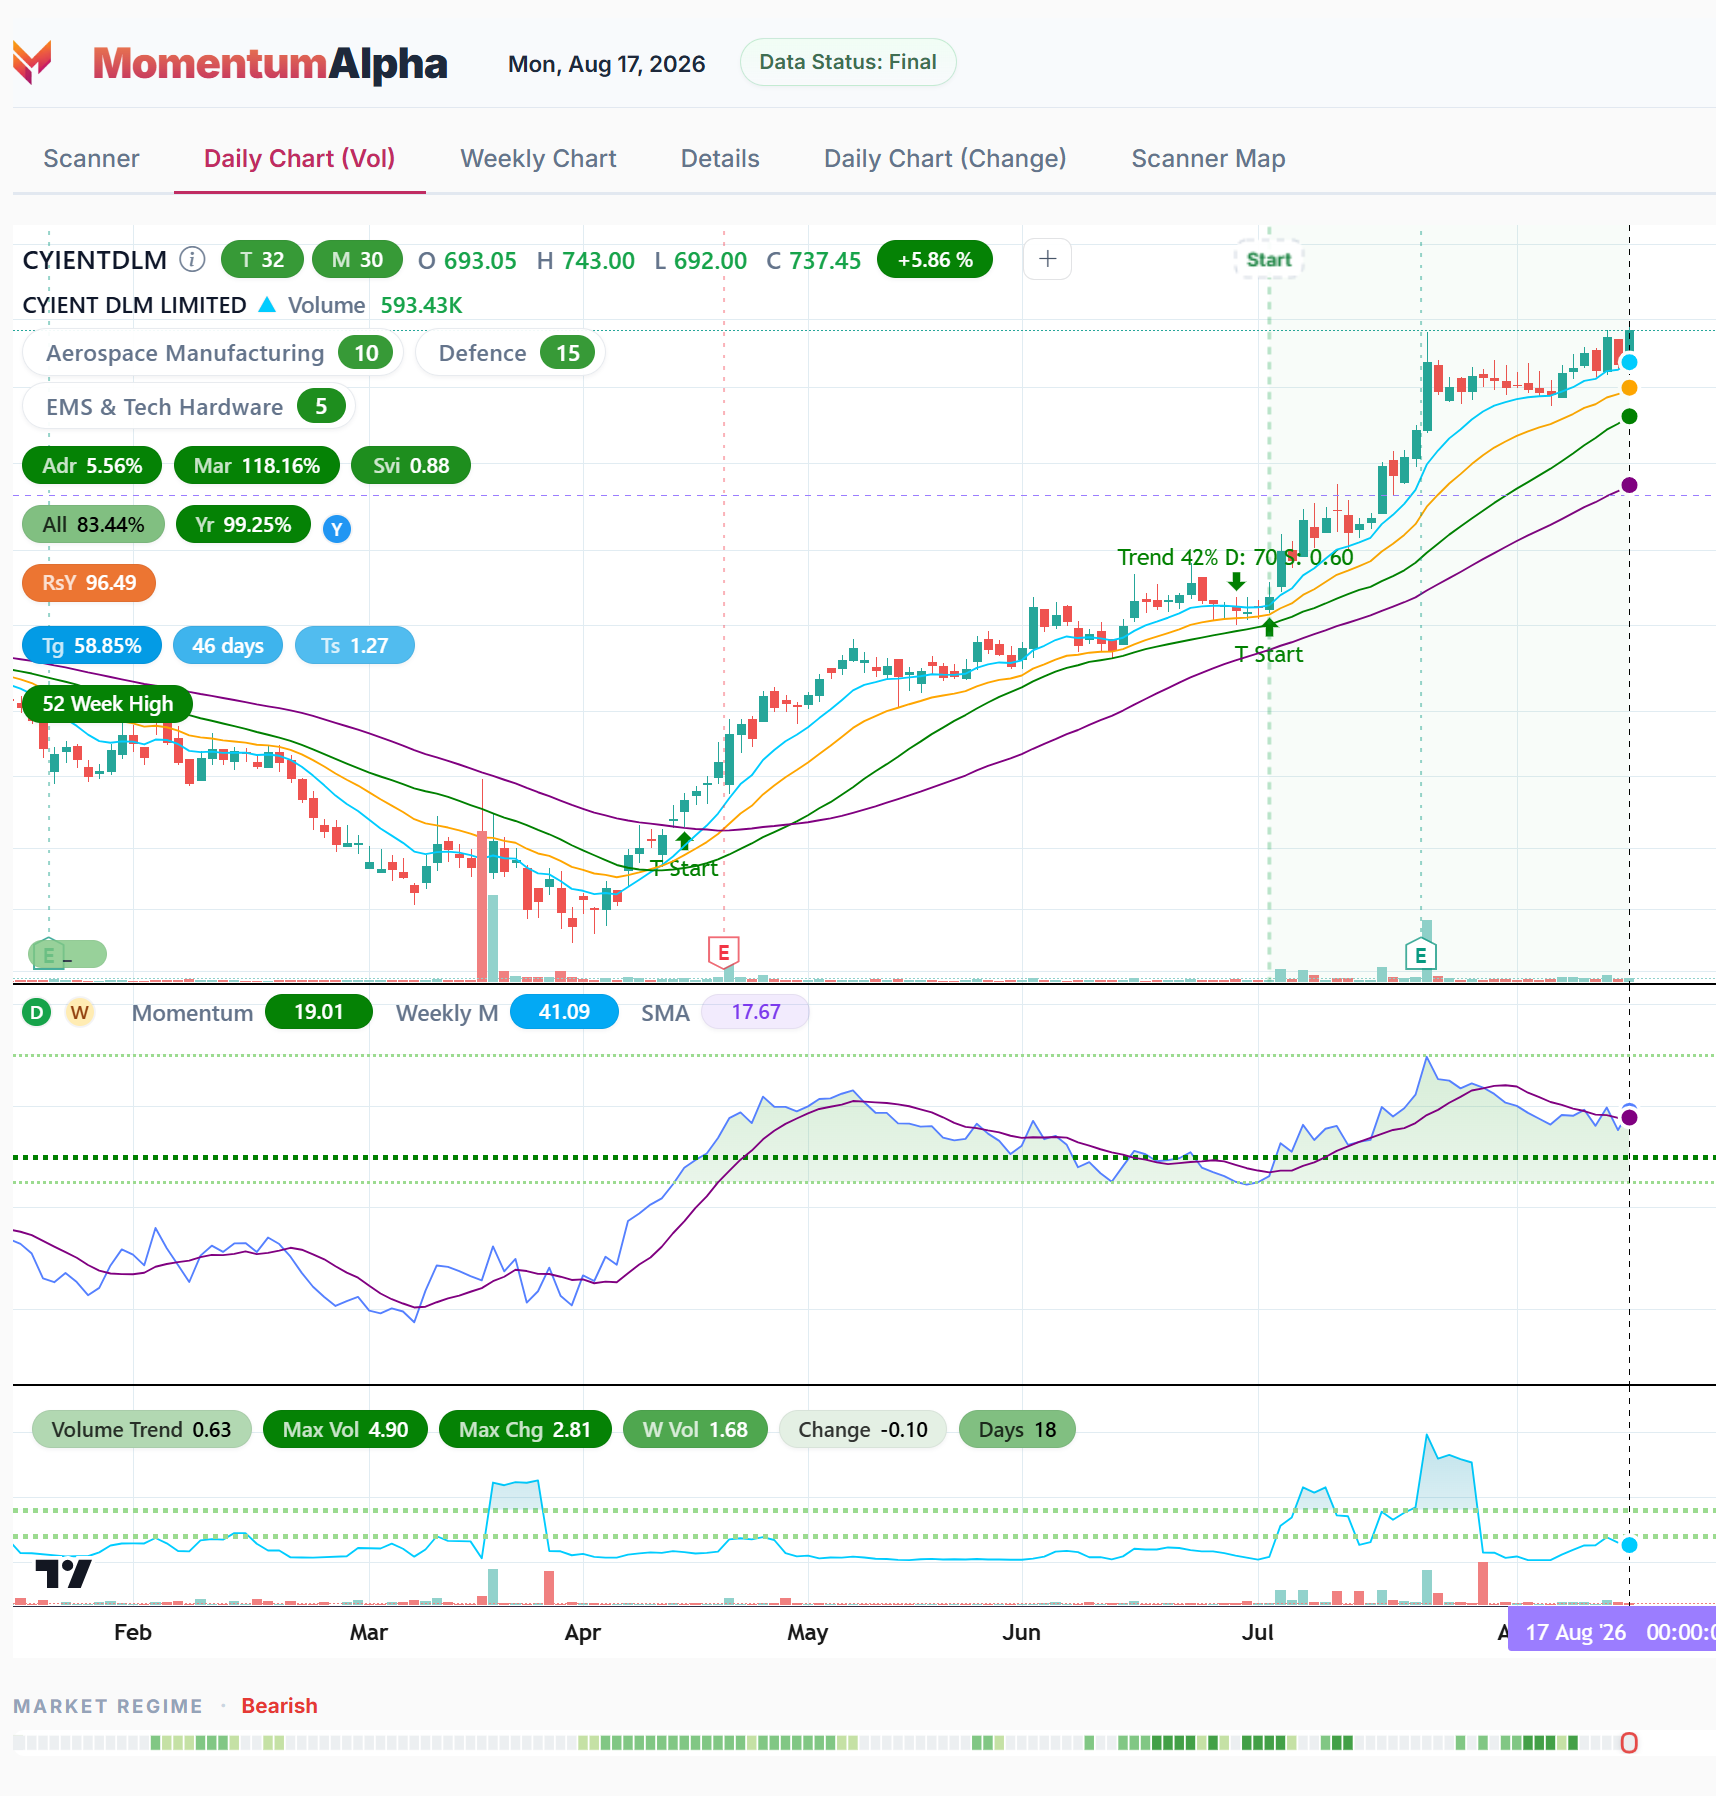
Task: Click the T Start arrow near July
Action: click(x=1269, y=628)
